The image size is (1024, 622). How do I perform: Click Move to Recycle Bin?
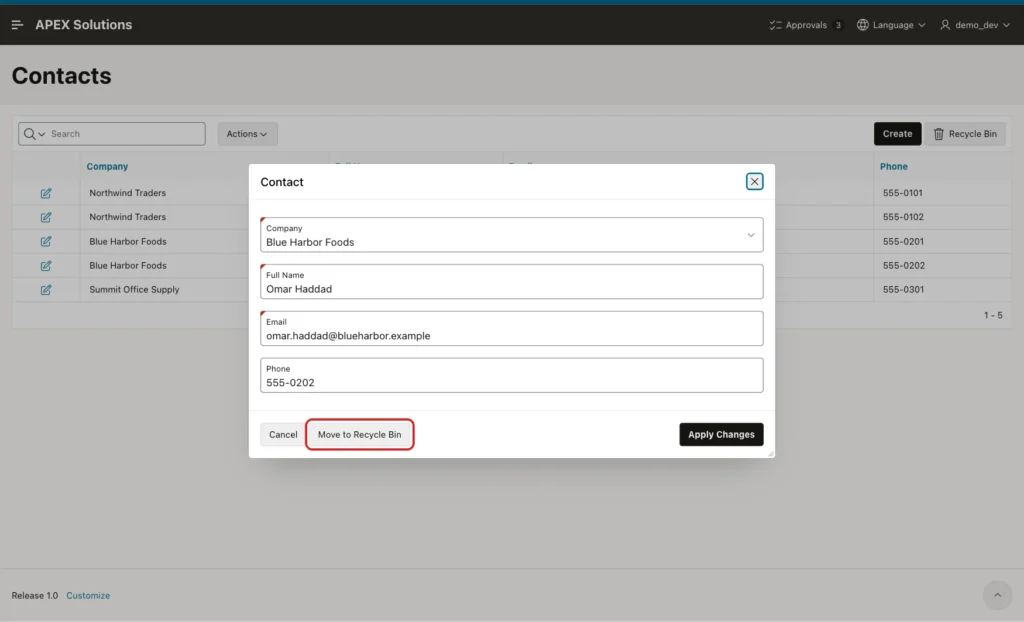[359, 434]
